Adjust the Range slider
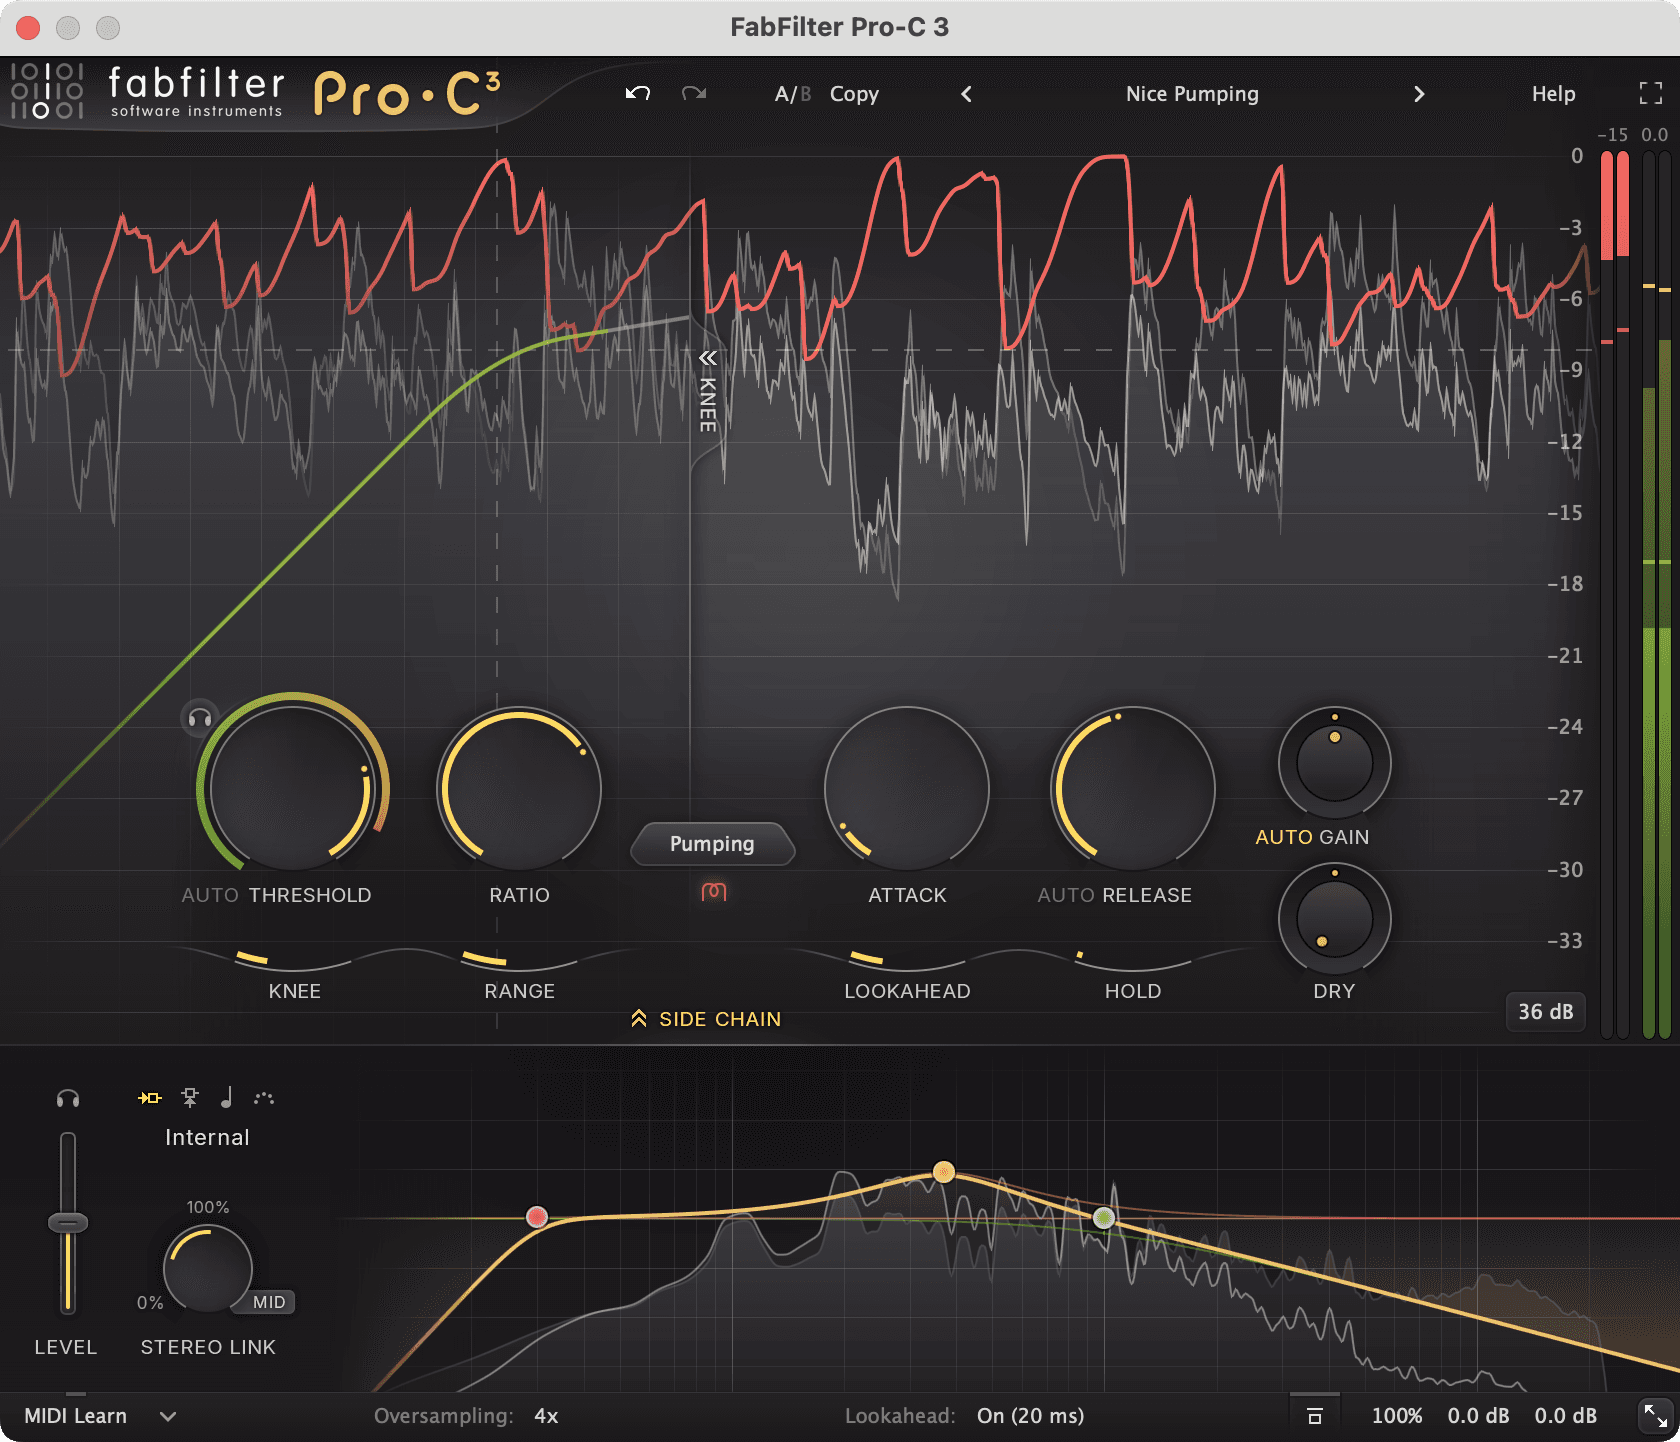Viewport: 1680px width, 1442px height. click(519, 960)
